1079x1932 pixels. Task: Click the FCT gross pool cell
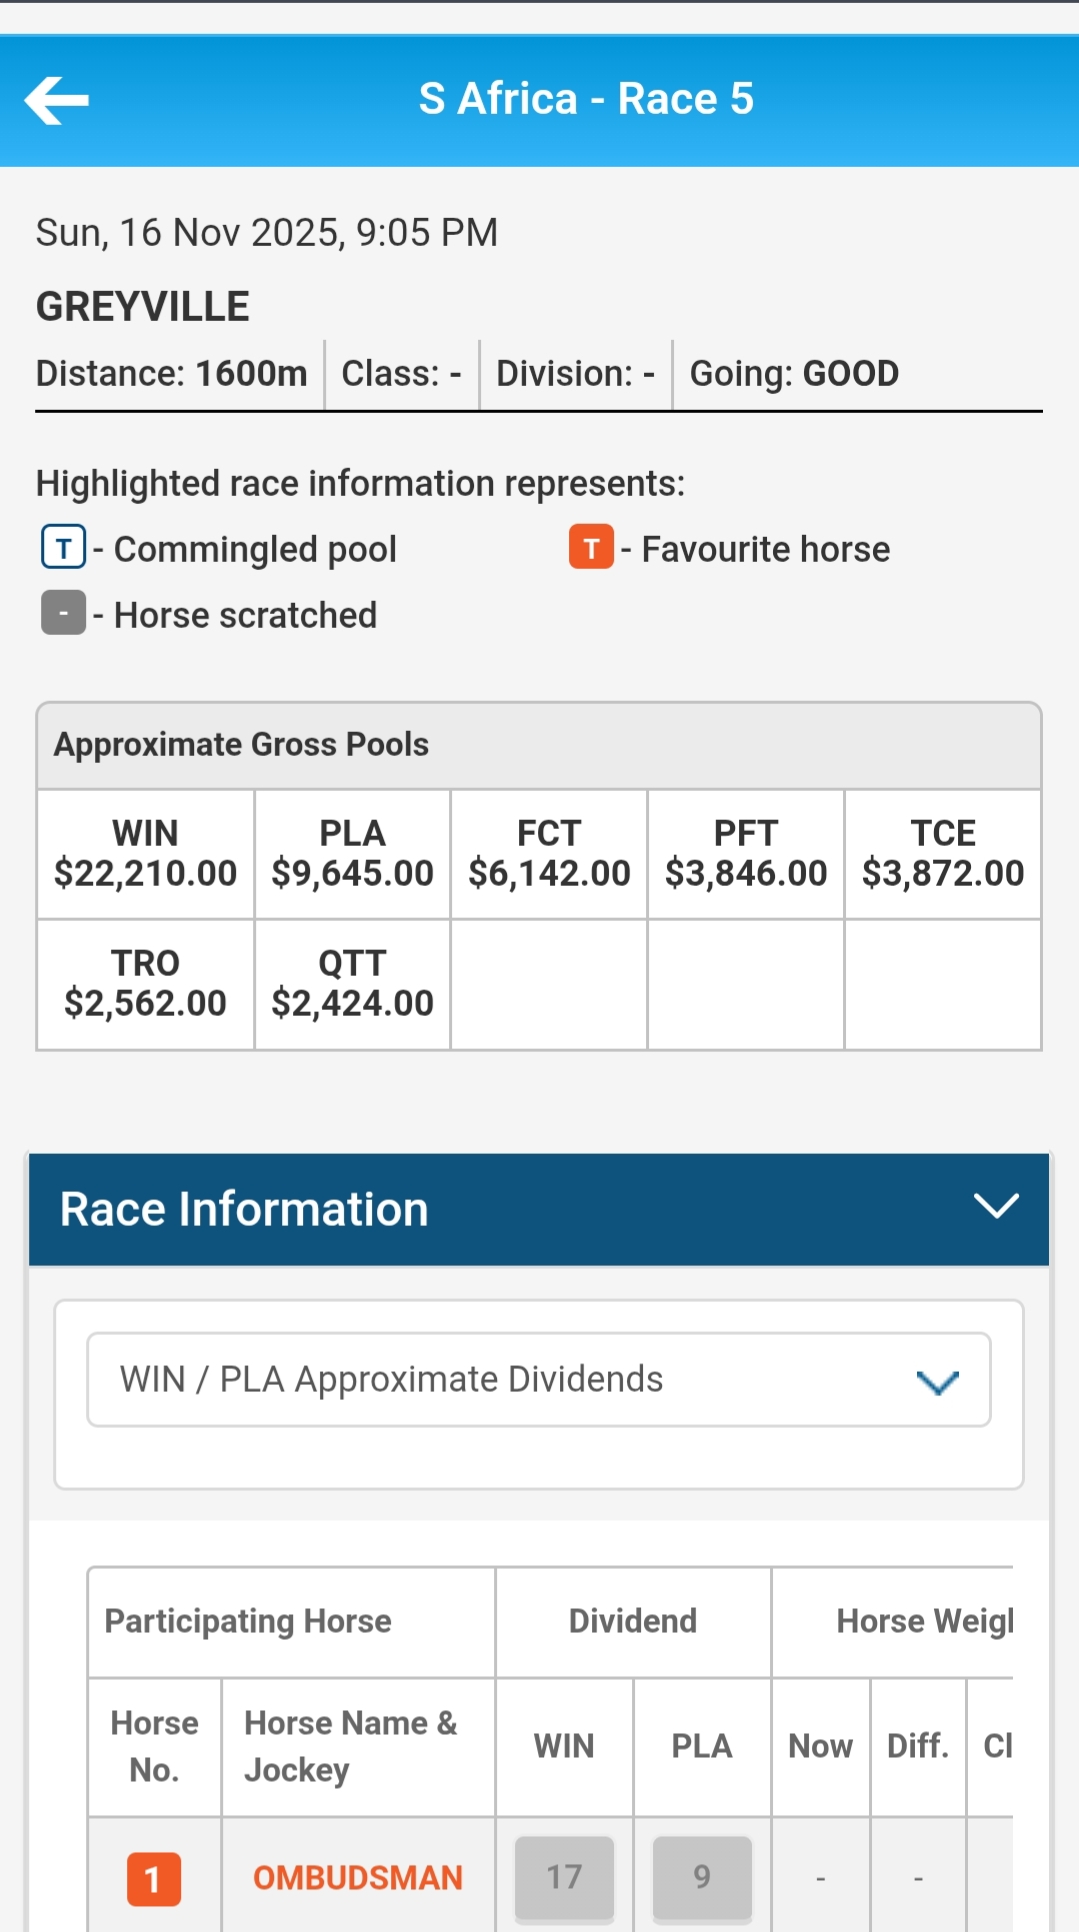(x=549, y=854)
